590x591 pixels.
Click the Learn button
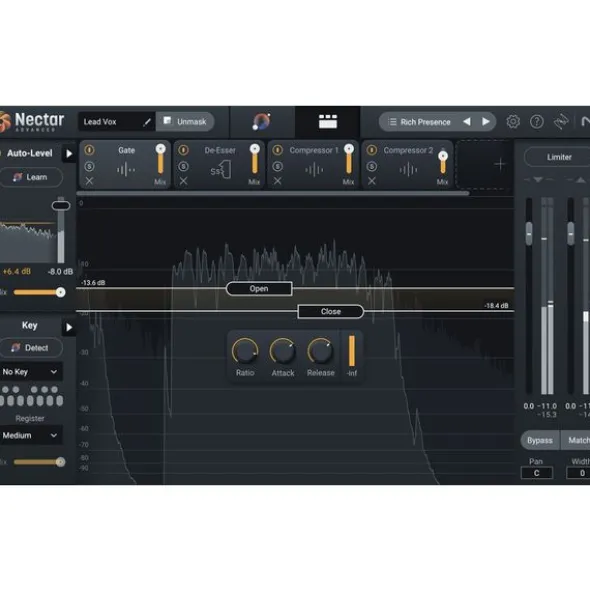(x=31, y=177)
